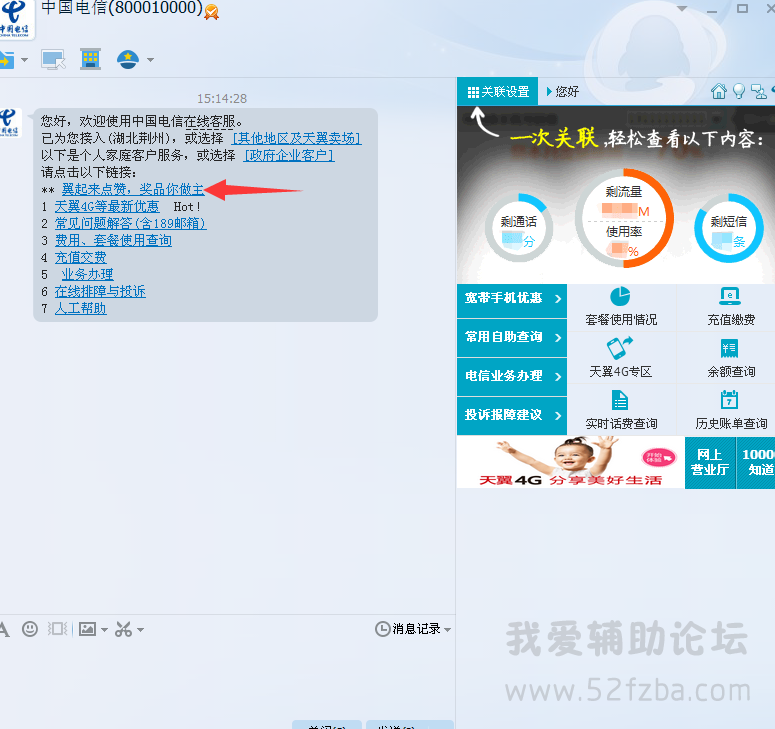The image size is (775, 729).
Task: Expand the 宽带手机优惠 menu
Action: [512, 298]
